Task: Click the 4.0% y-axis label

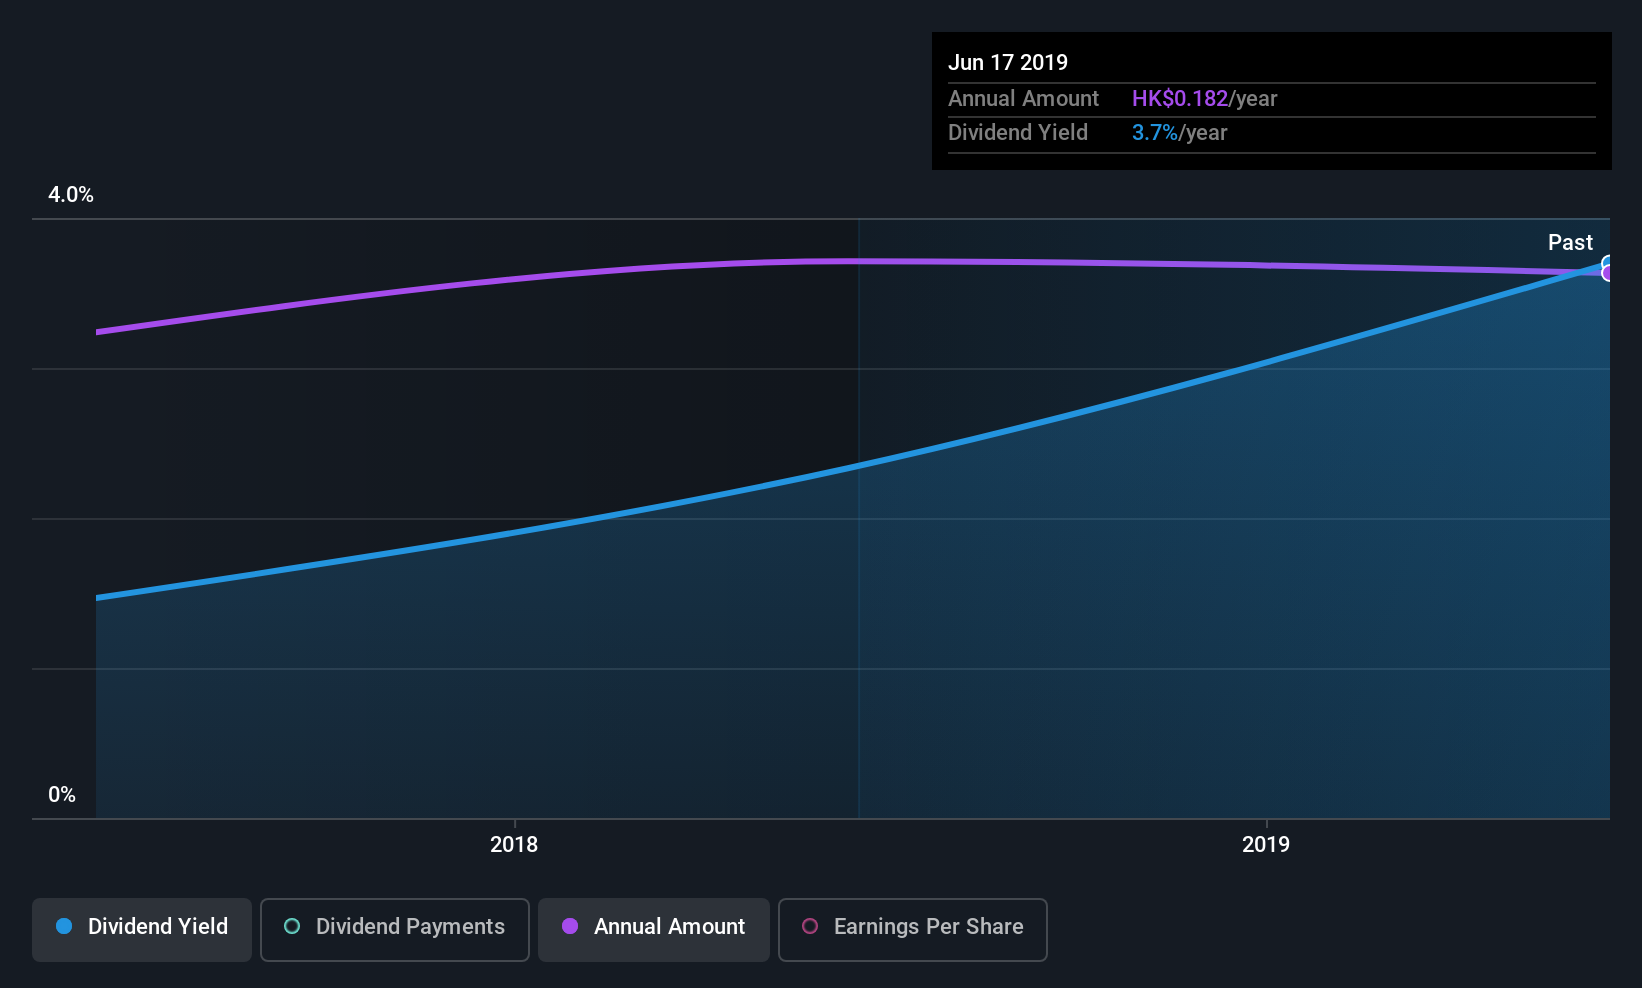Action: (71, 194)
